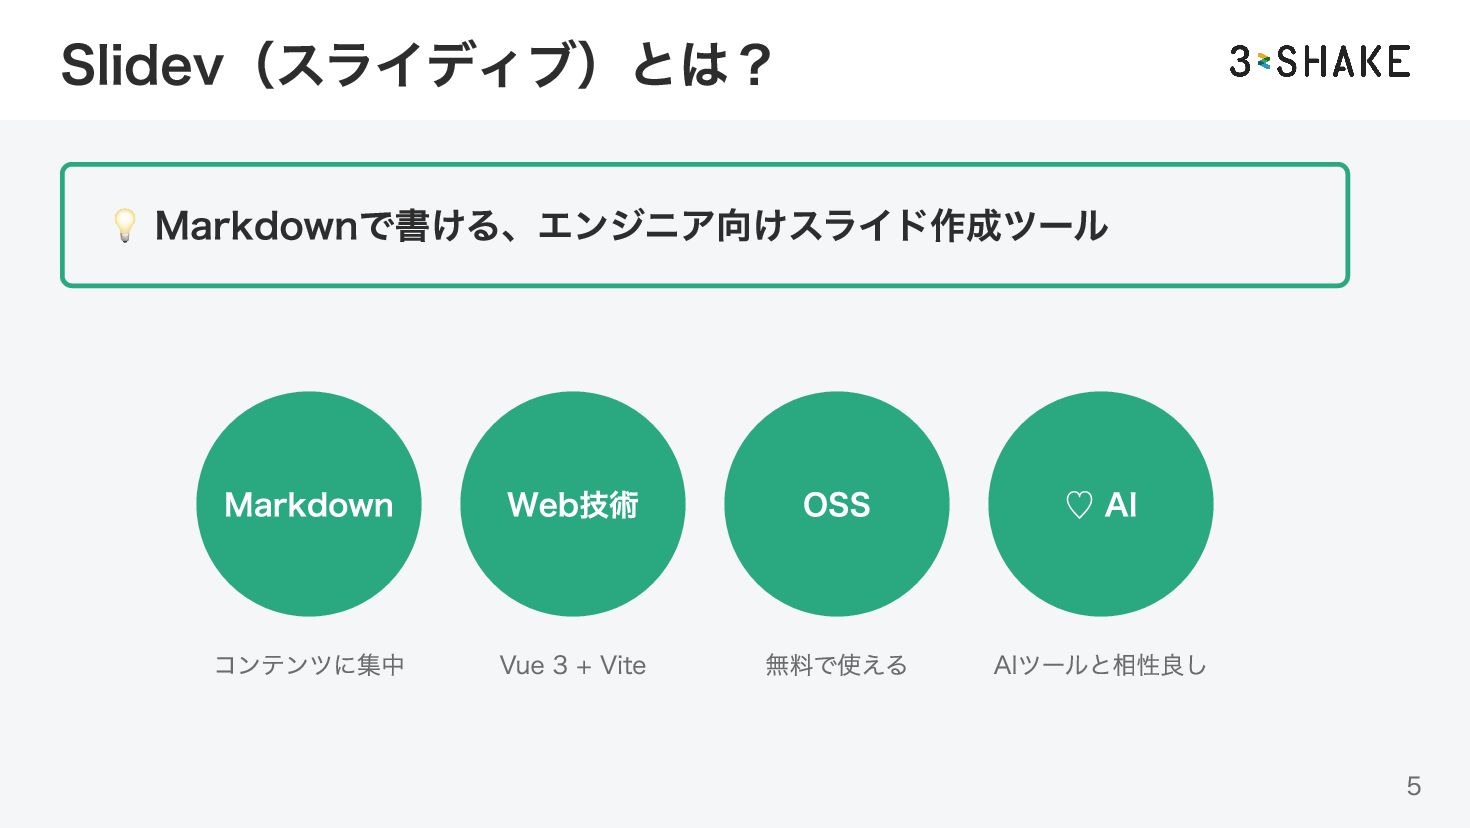Click the slide page number 5

1414,786
